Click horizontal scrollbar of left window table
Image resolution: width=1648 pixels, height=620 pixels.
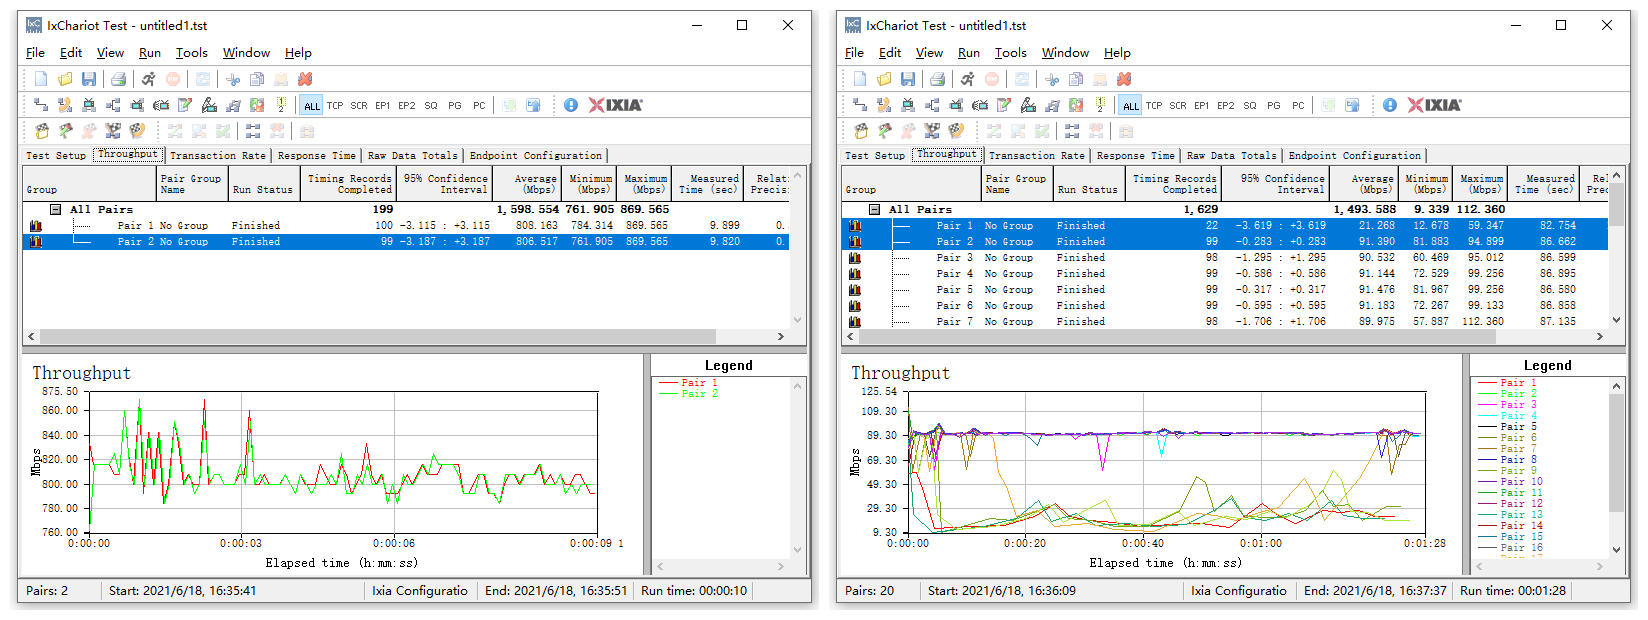[x=407, y=337]
